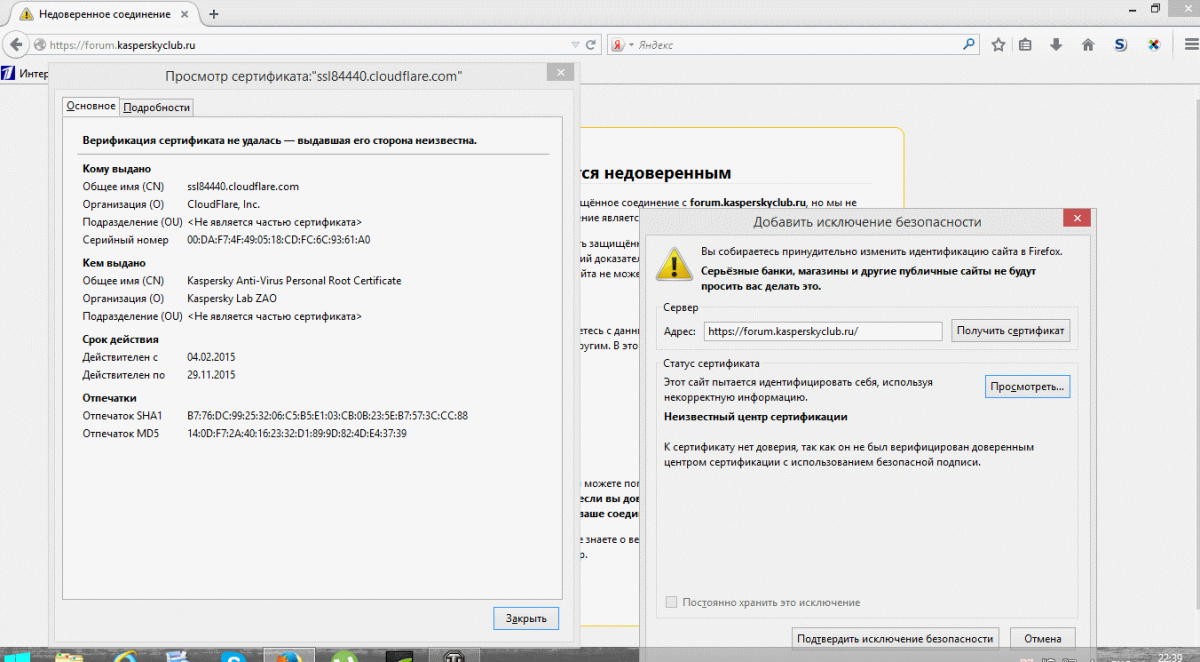Confirm with 'Подтвердить исключение безопасности'
Image resolution: width=1200 pixels, height=662 pixels.
tap(895, 639)
